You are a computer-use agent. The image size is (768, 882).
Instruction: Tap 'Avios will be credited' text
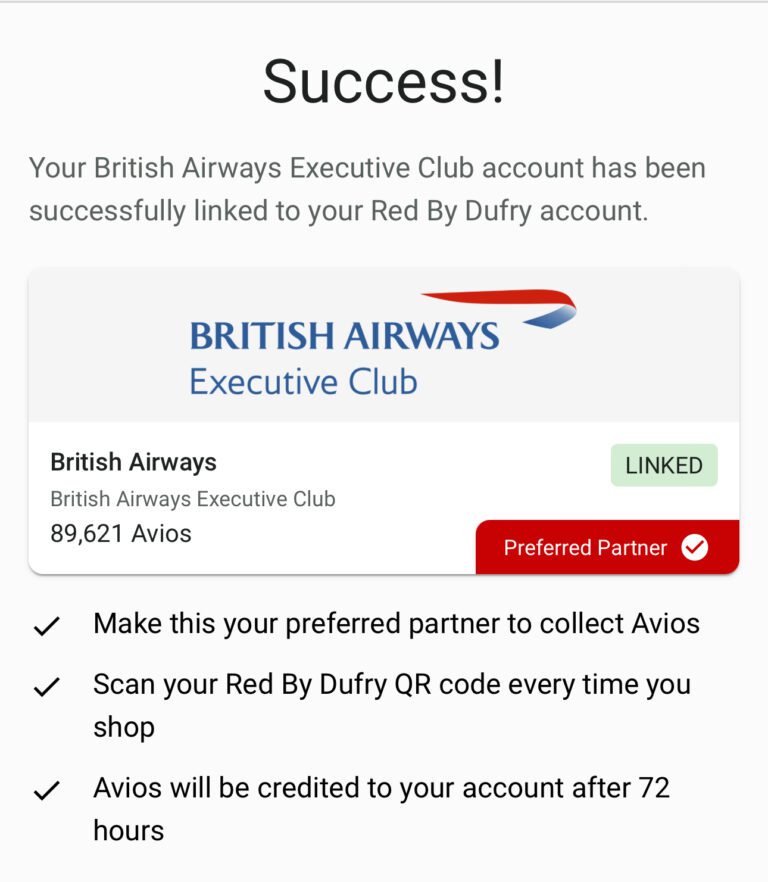pyautogui.click(x=381, y=788)
